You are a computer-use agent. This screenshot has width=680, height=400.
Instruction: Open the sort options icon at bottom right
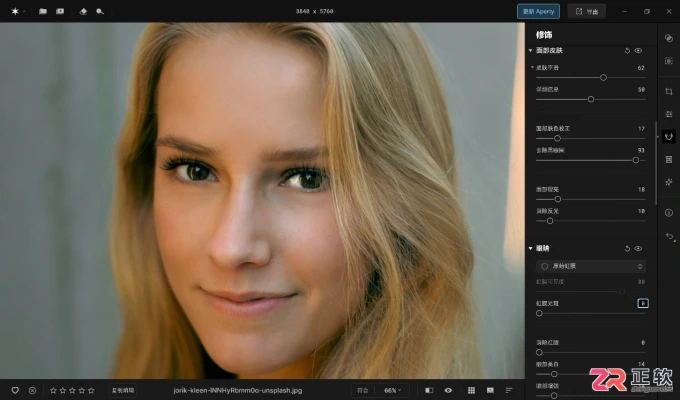[x=509, y=390]
